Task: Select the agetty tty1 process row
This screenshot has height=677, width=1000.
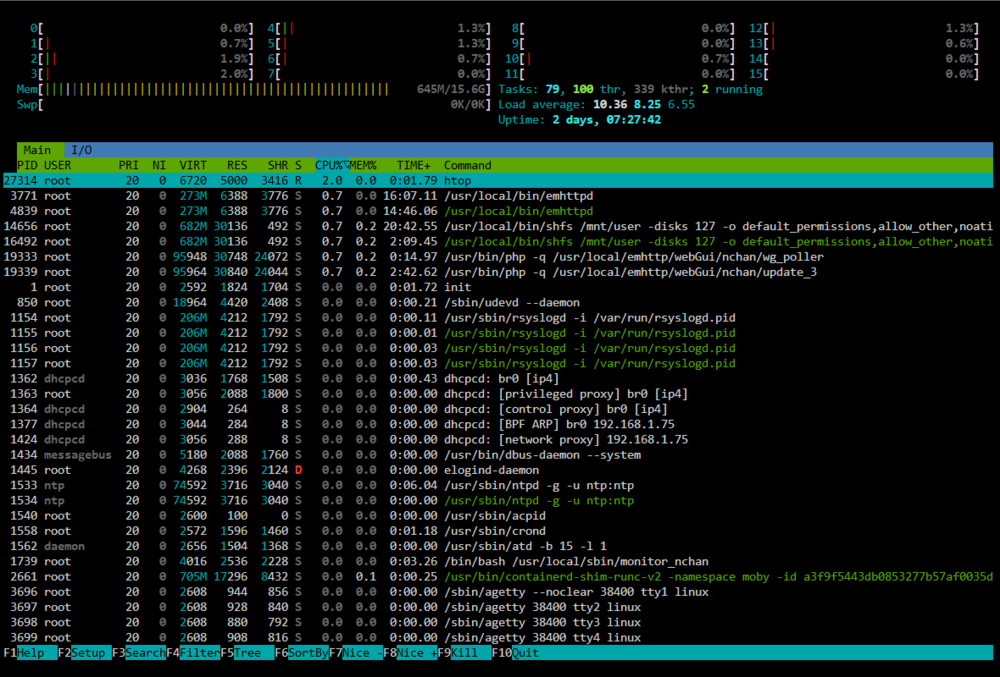Action: point(497,592)
